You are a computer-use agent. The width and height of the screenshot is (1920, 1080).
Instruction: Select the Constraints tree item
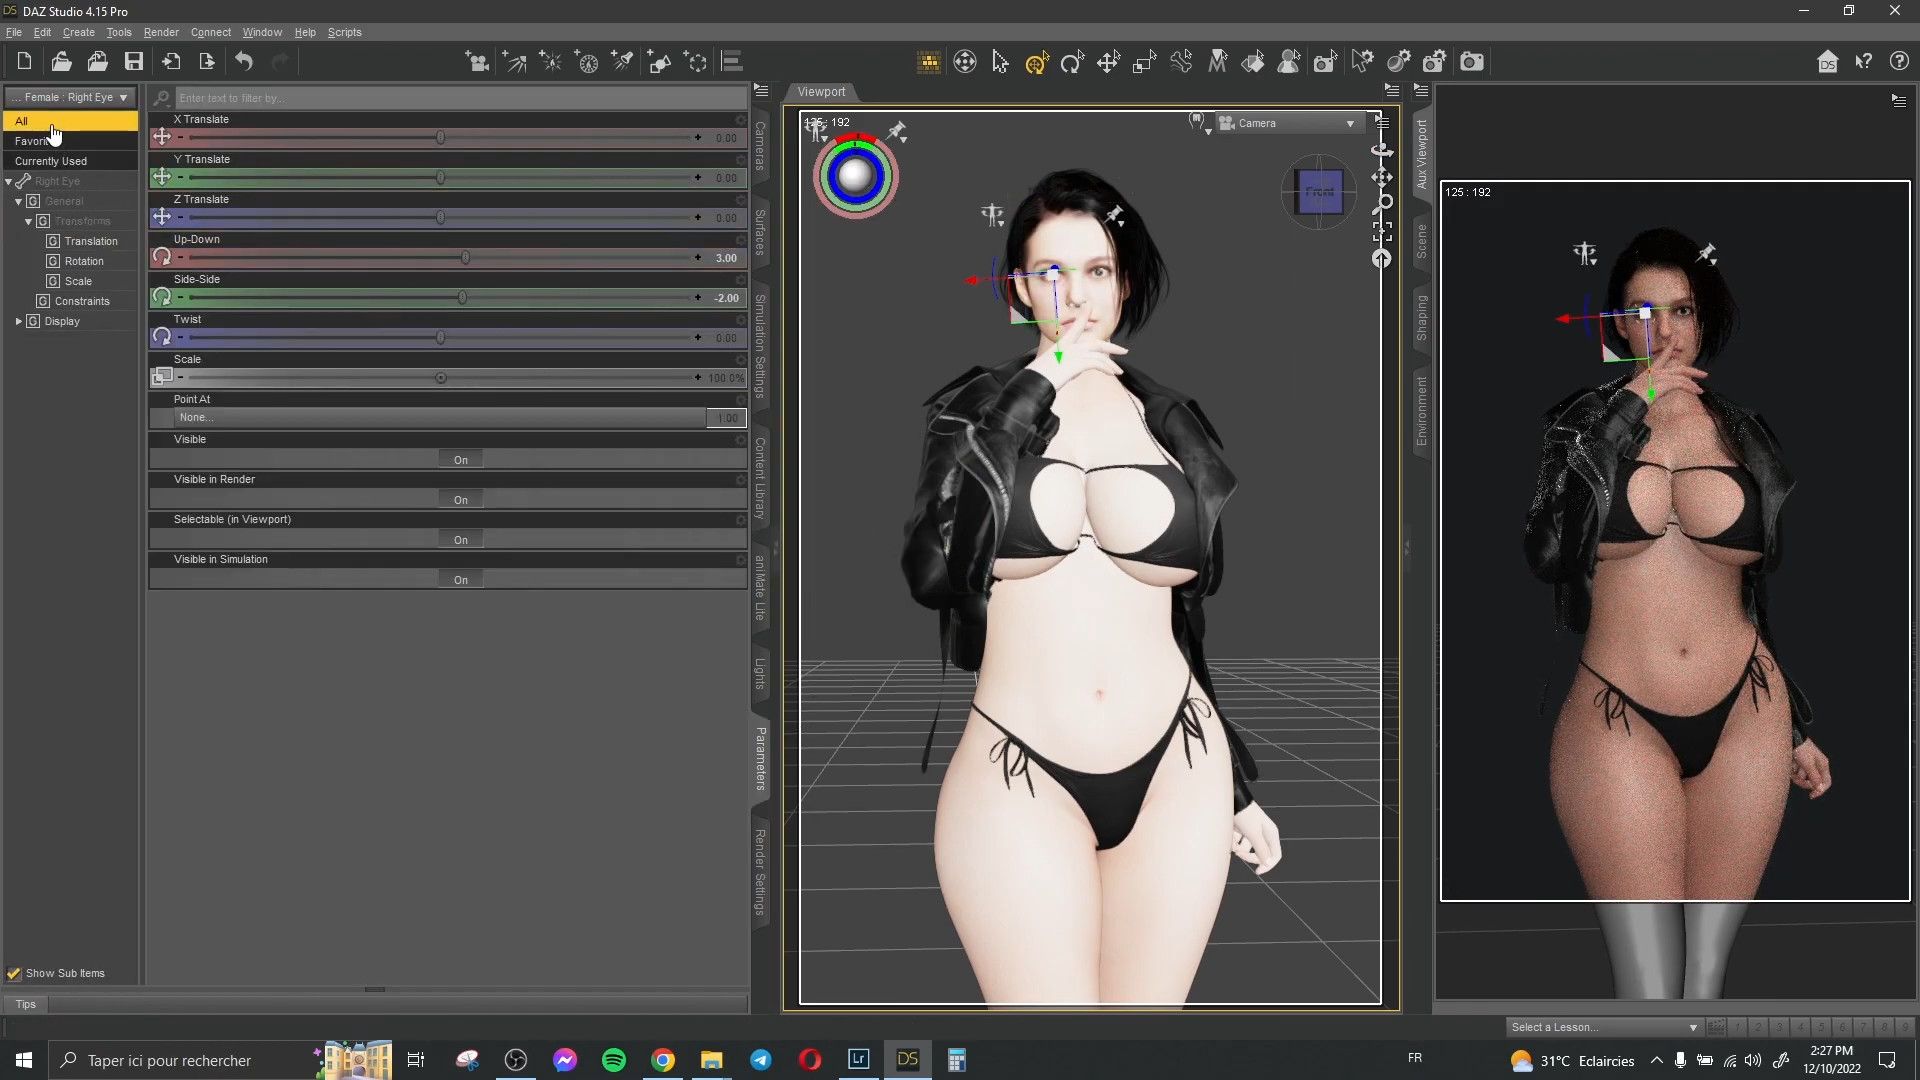point(82,302)
